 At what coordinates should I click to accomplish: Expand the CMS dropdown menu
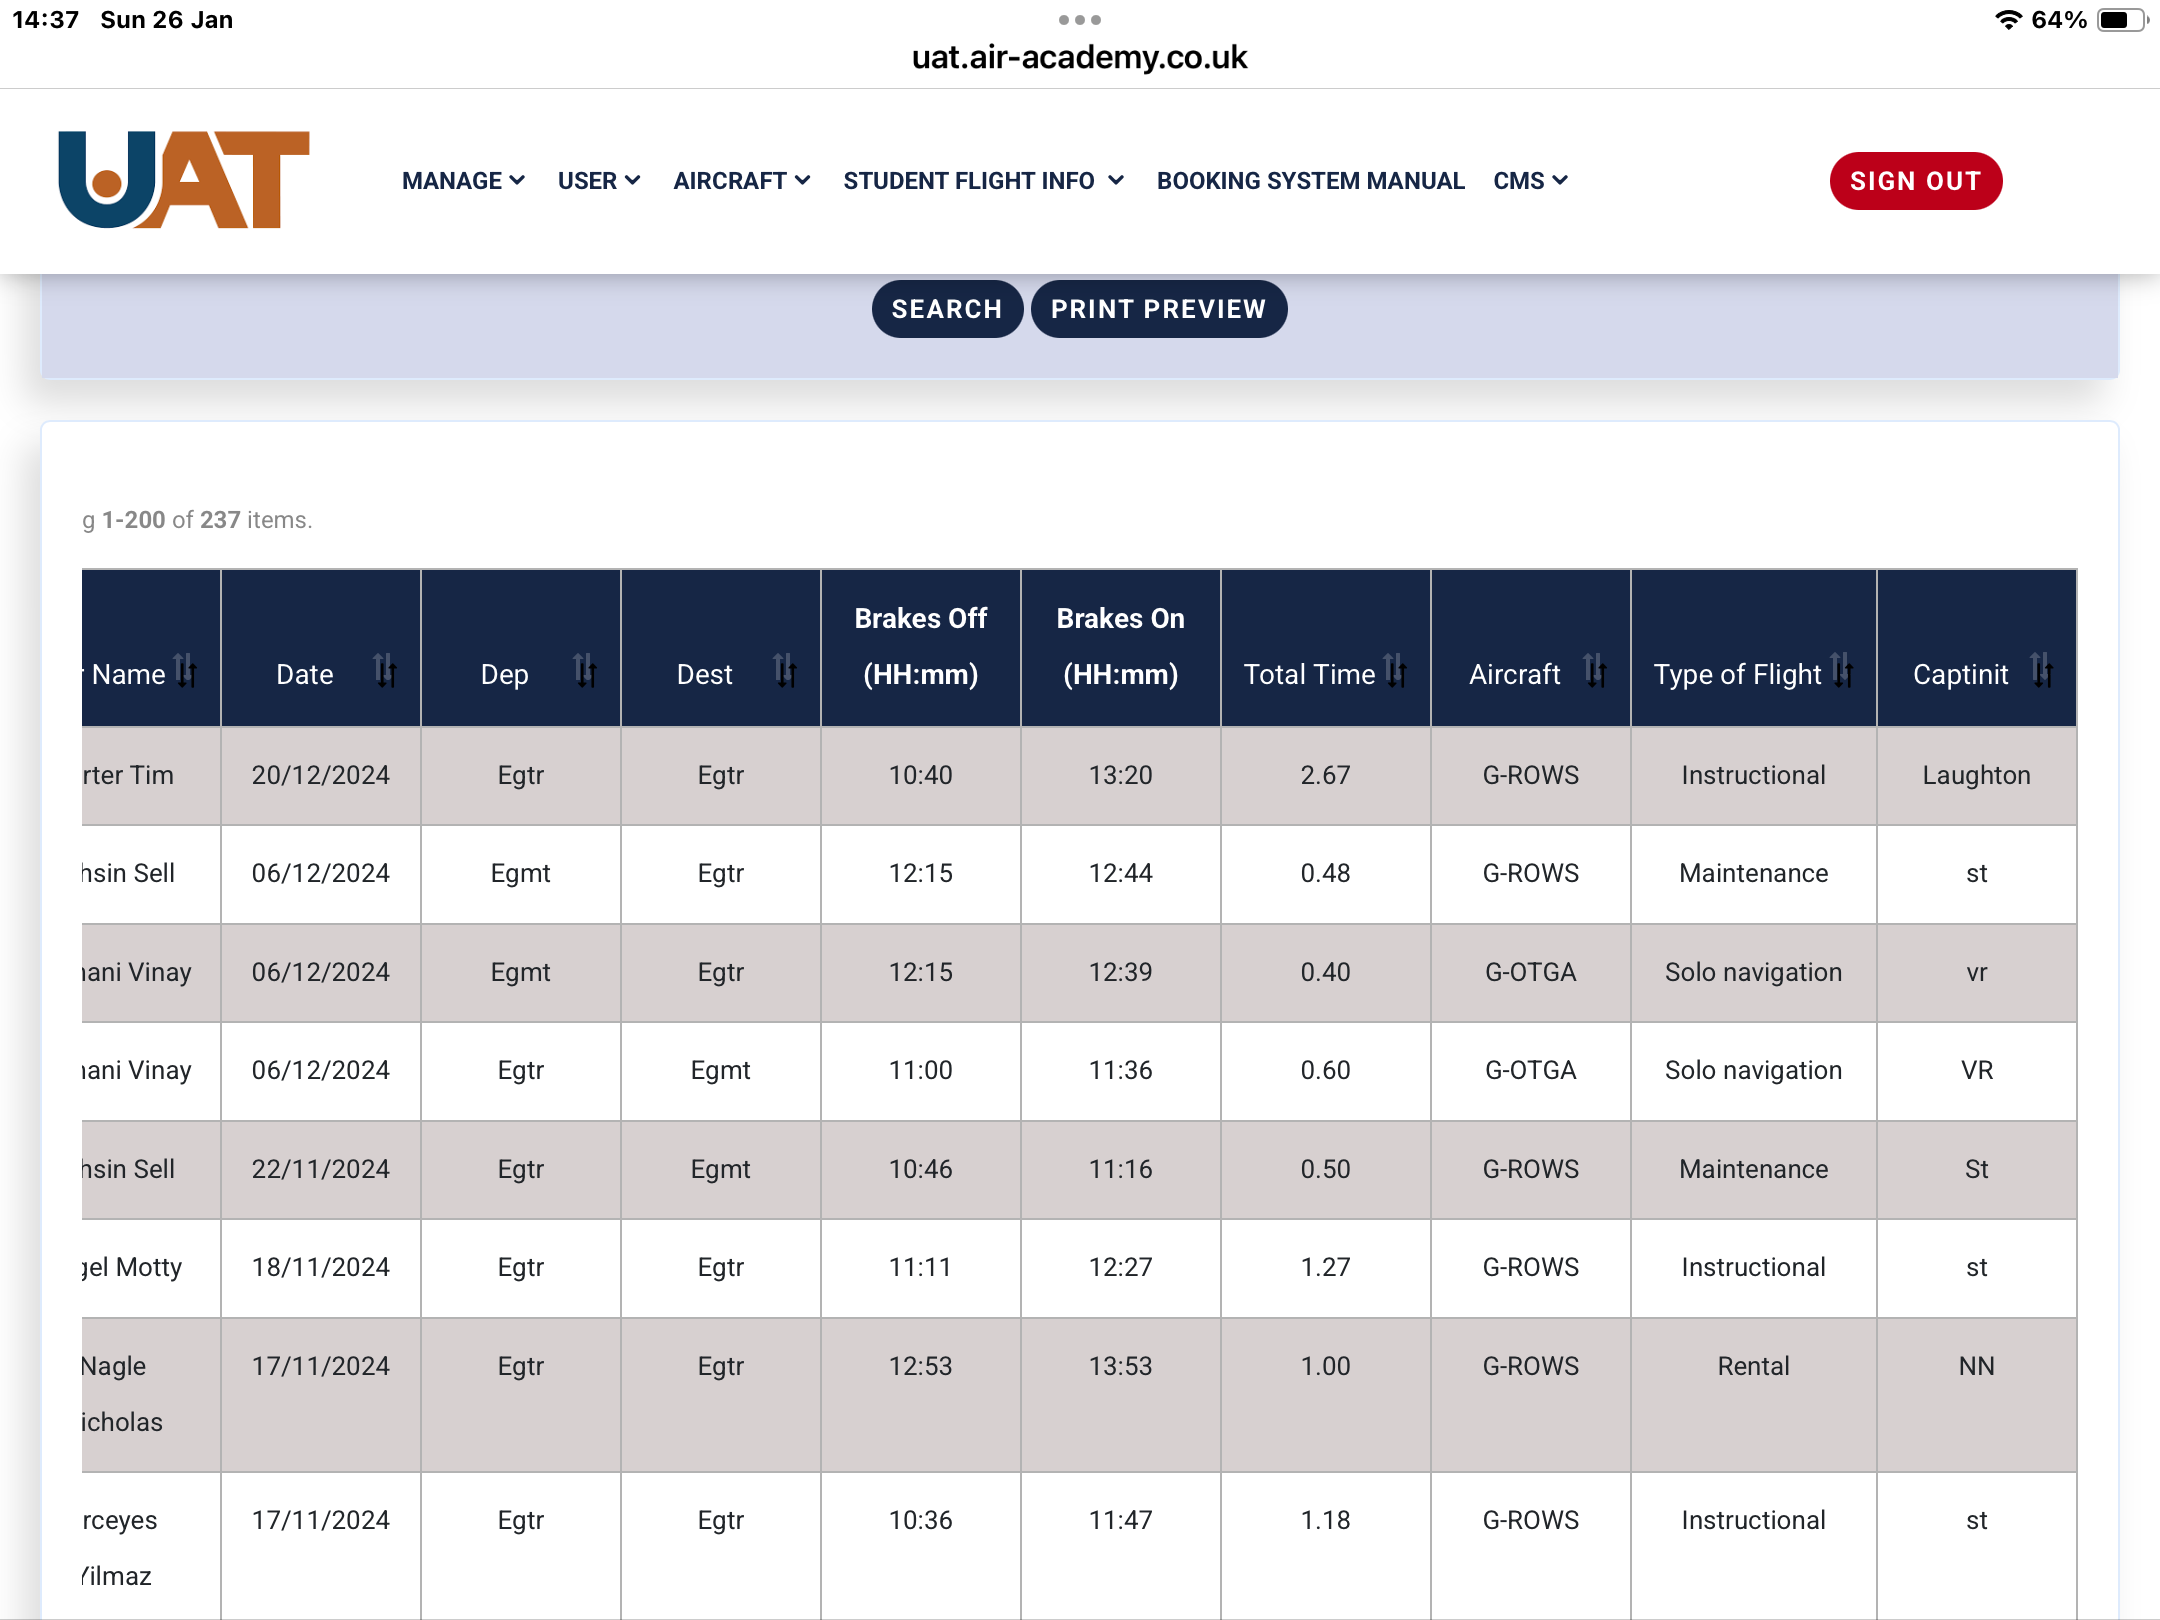pos(1529,181)
